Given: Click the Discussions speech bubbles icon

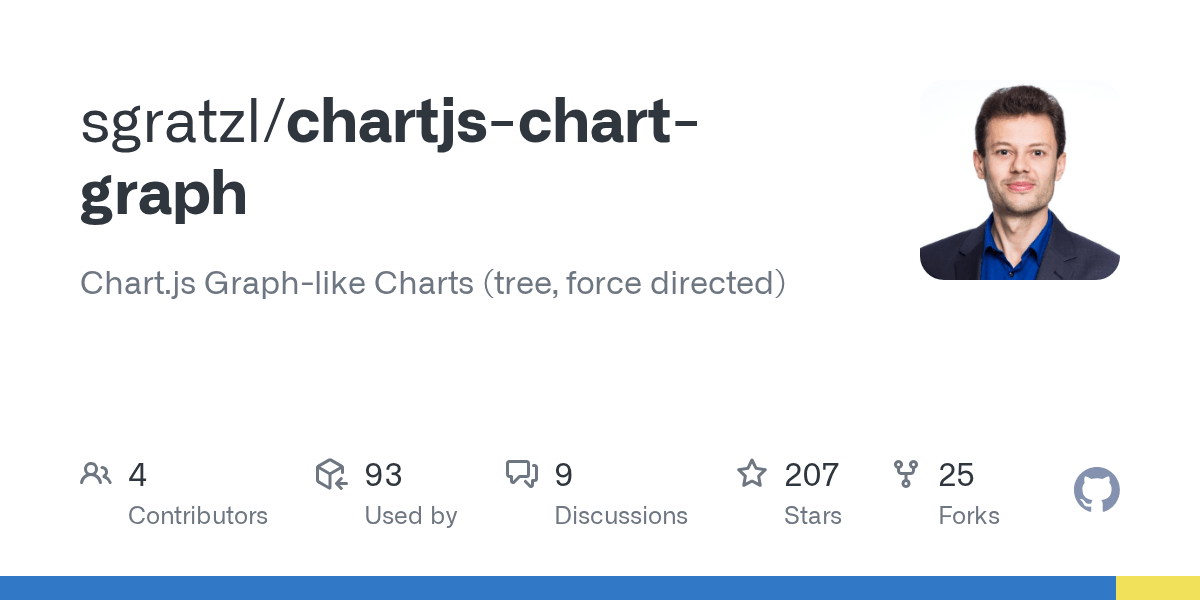Looking at the screenshot, I should [x=522, y=474].
